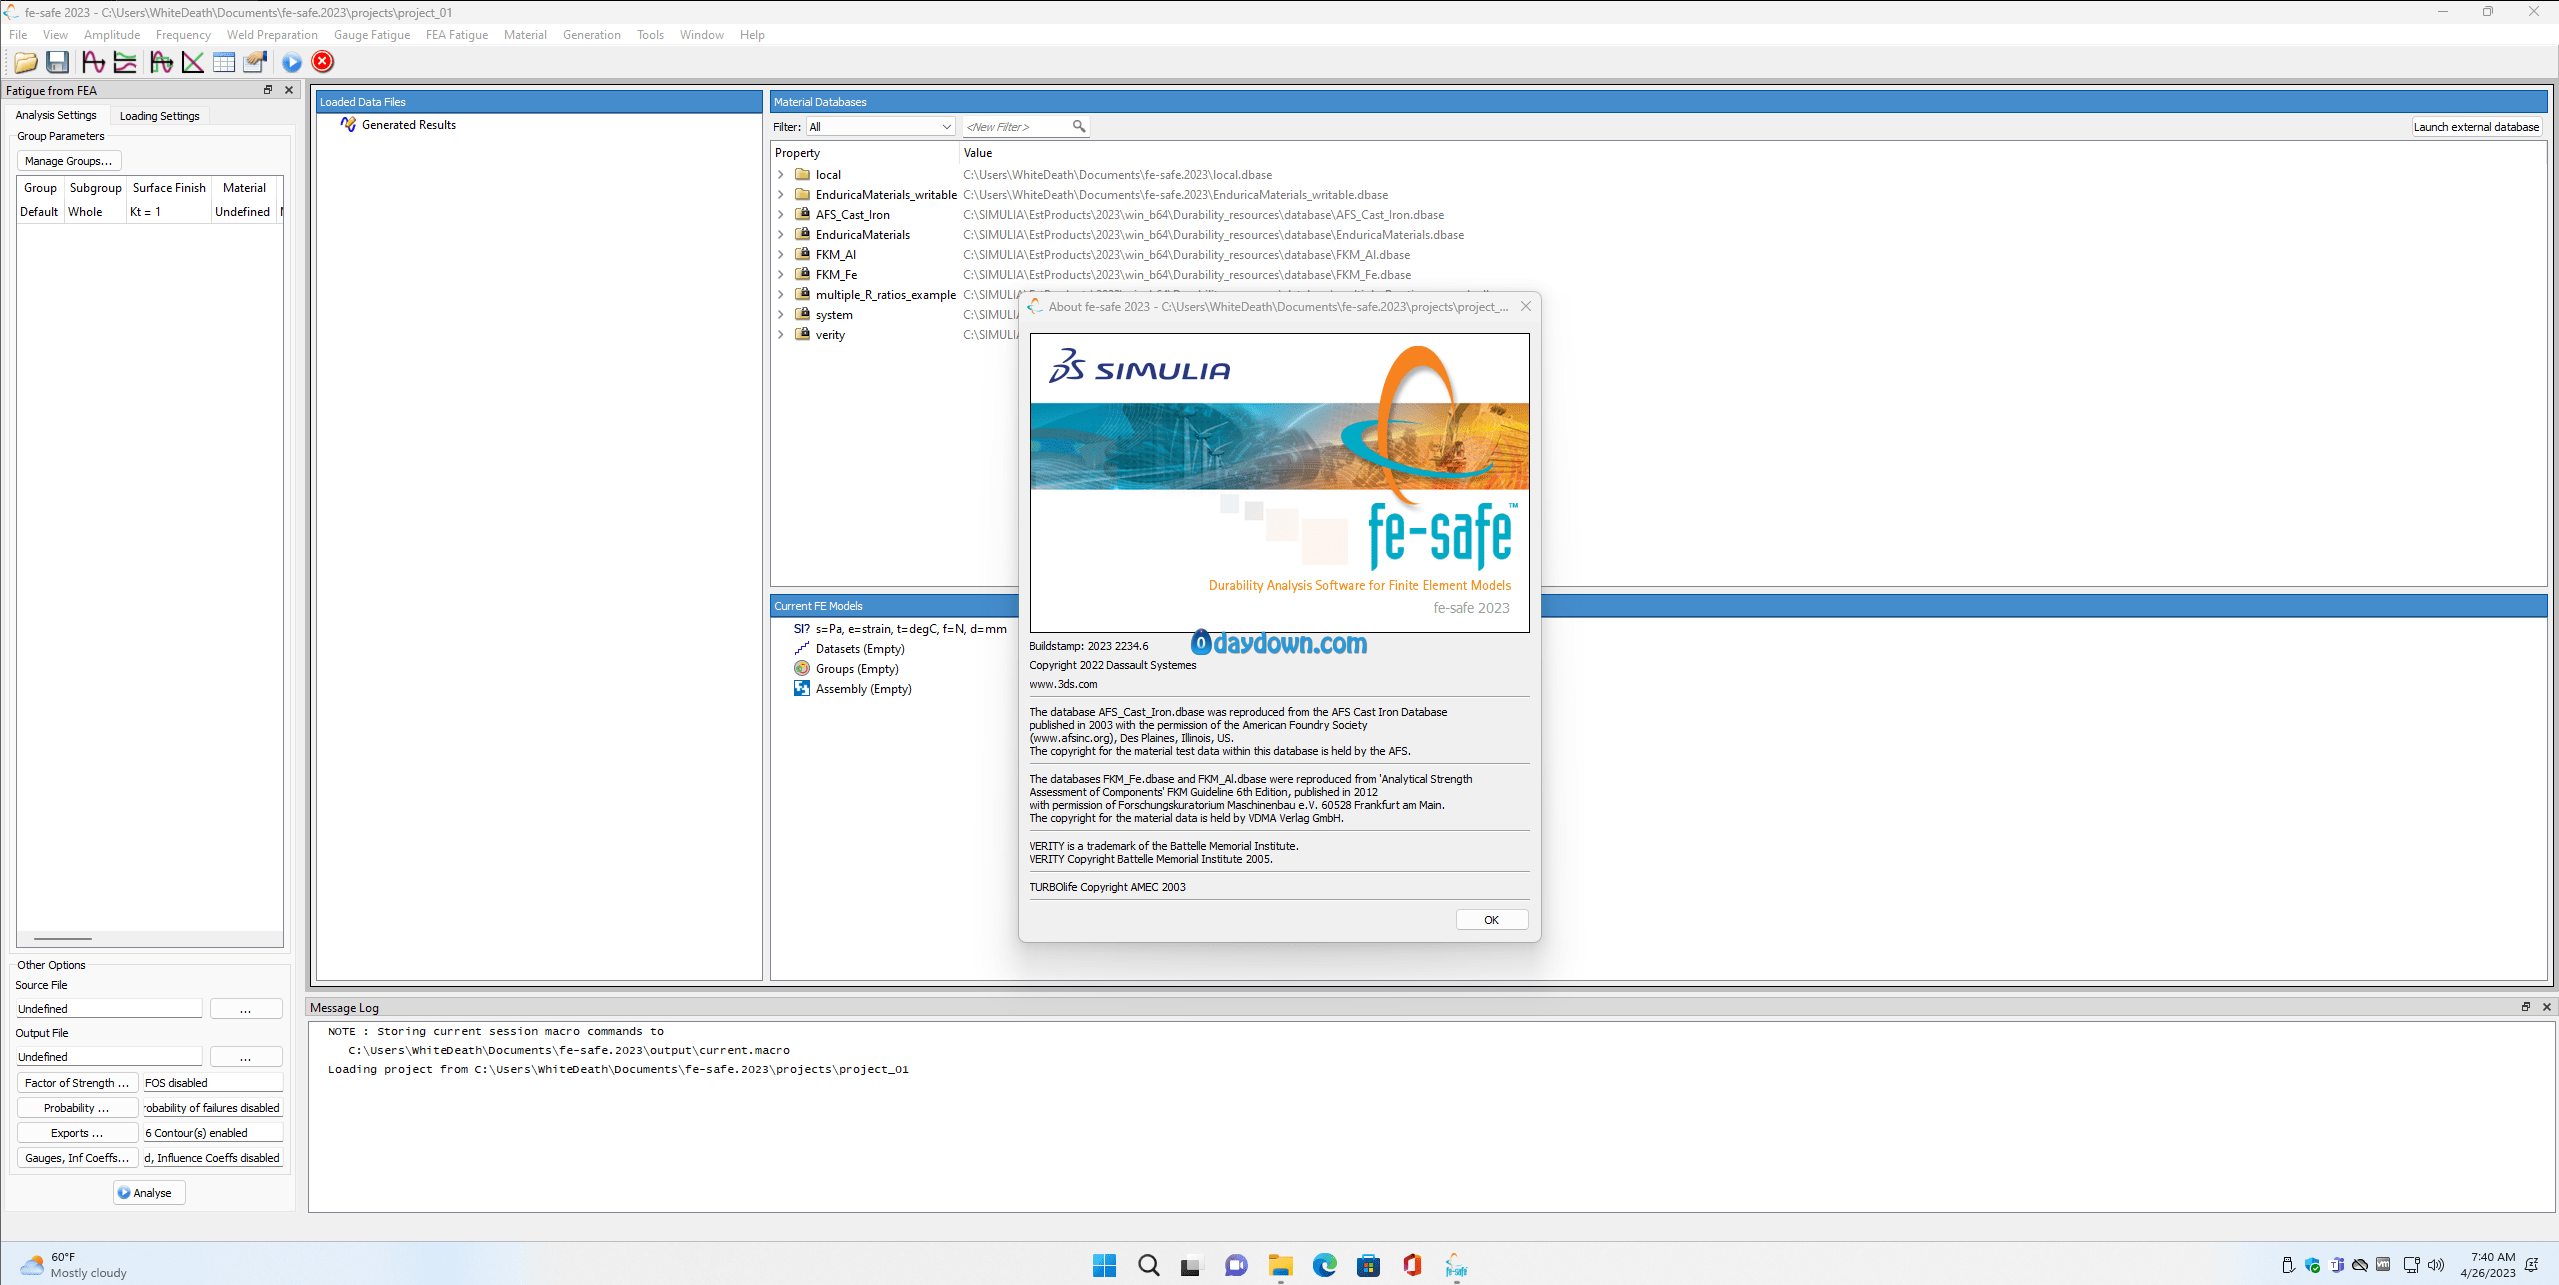Open Factor of Strength settings

pos(77,1083)
